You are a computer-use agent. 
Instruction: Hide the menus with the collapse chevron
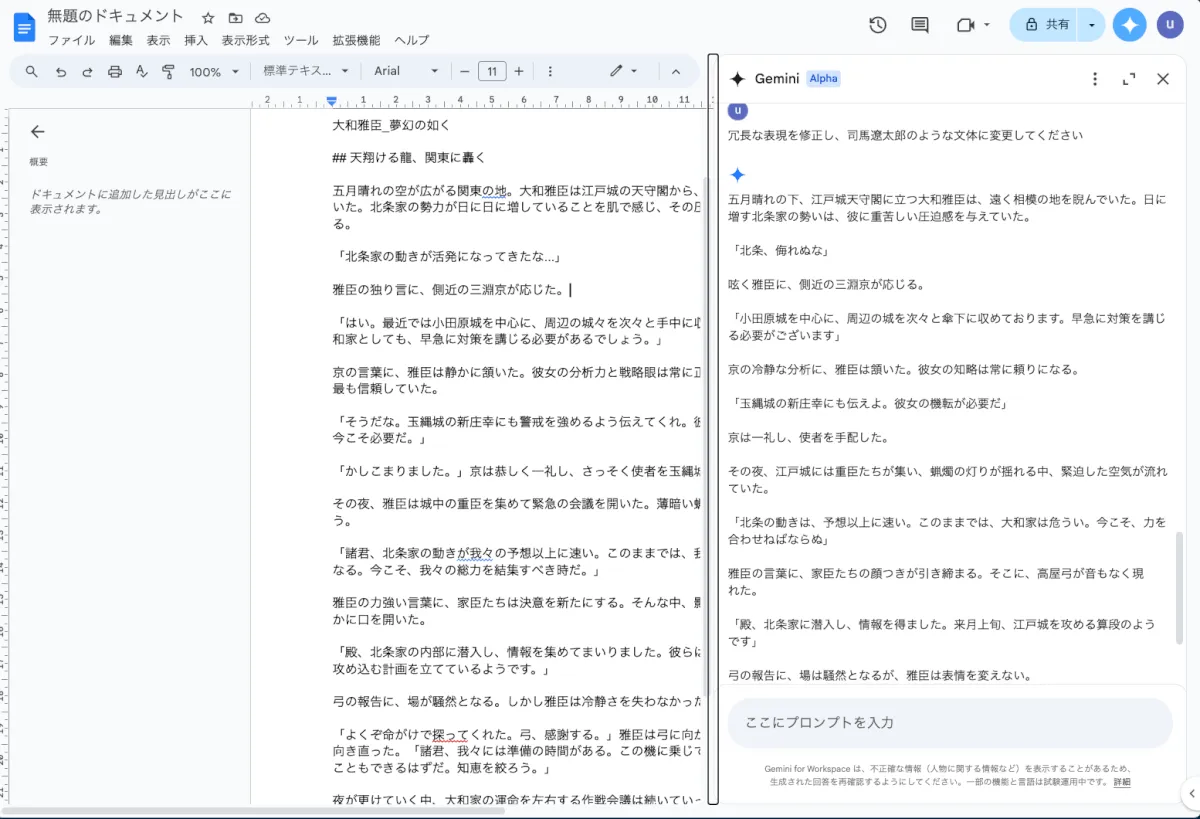(675, 72)
